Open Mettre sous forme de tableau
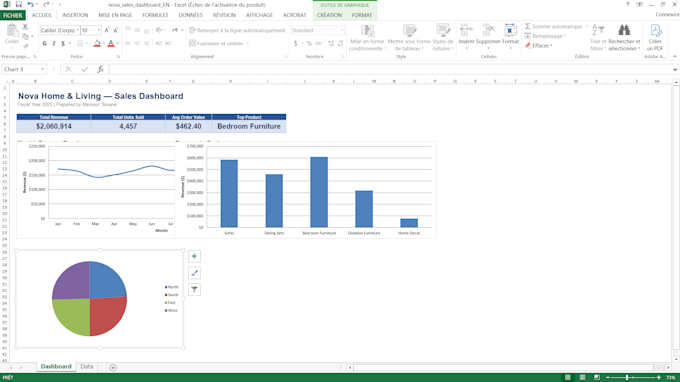 click(x=409, y=37)
